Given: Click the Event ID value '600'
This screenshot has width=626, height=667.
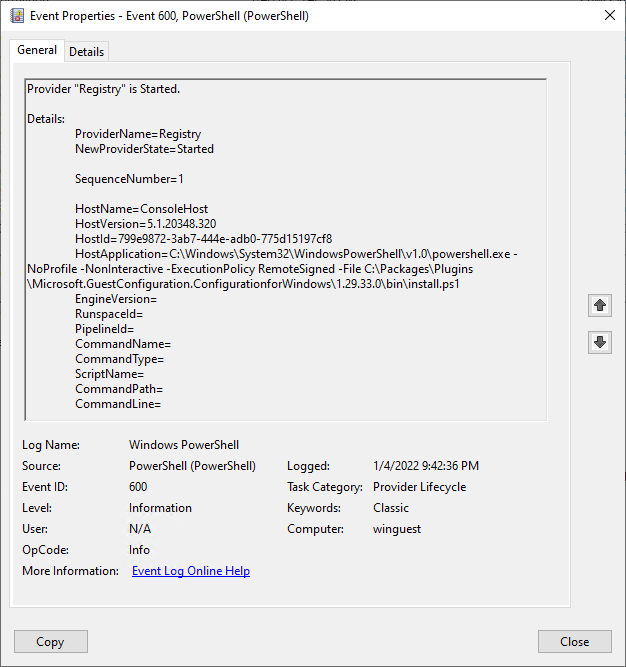Looking at the screenshot, I should 138,487.
